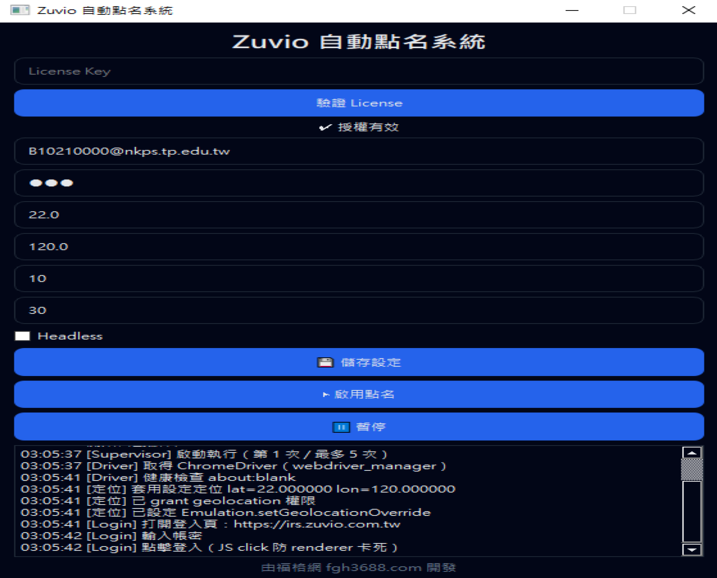
Task: Focus the field containing value 30
Action: [x=358, y=311]
